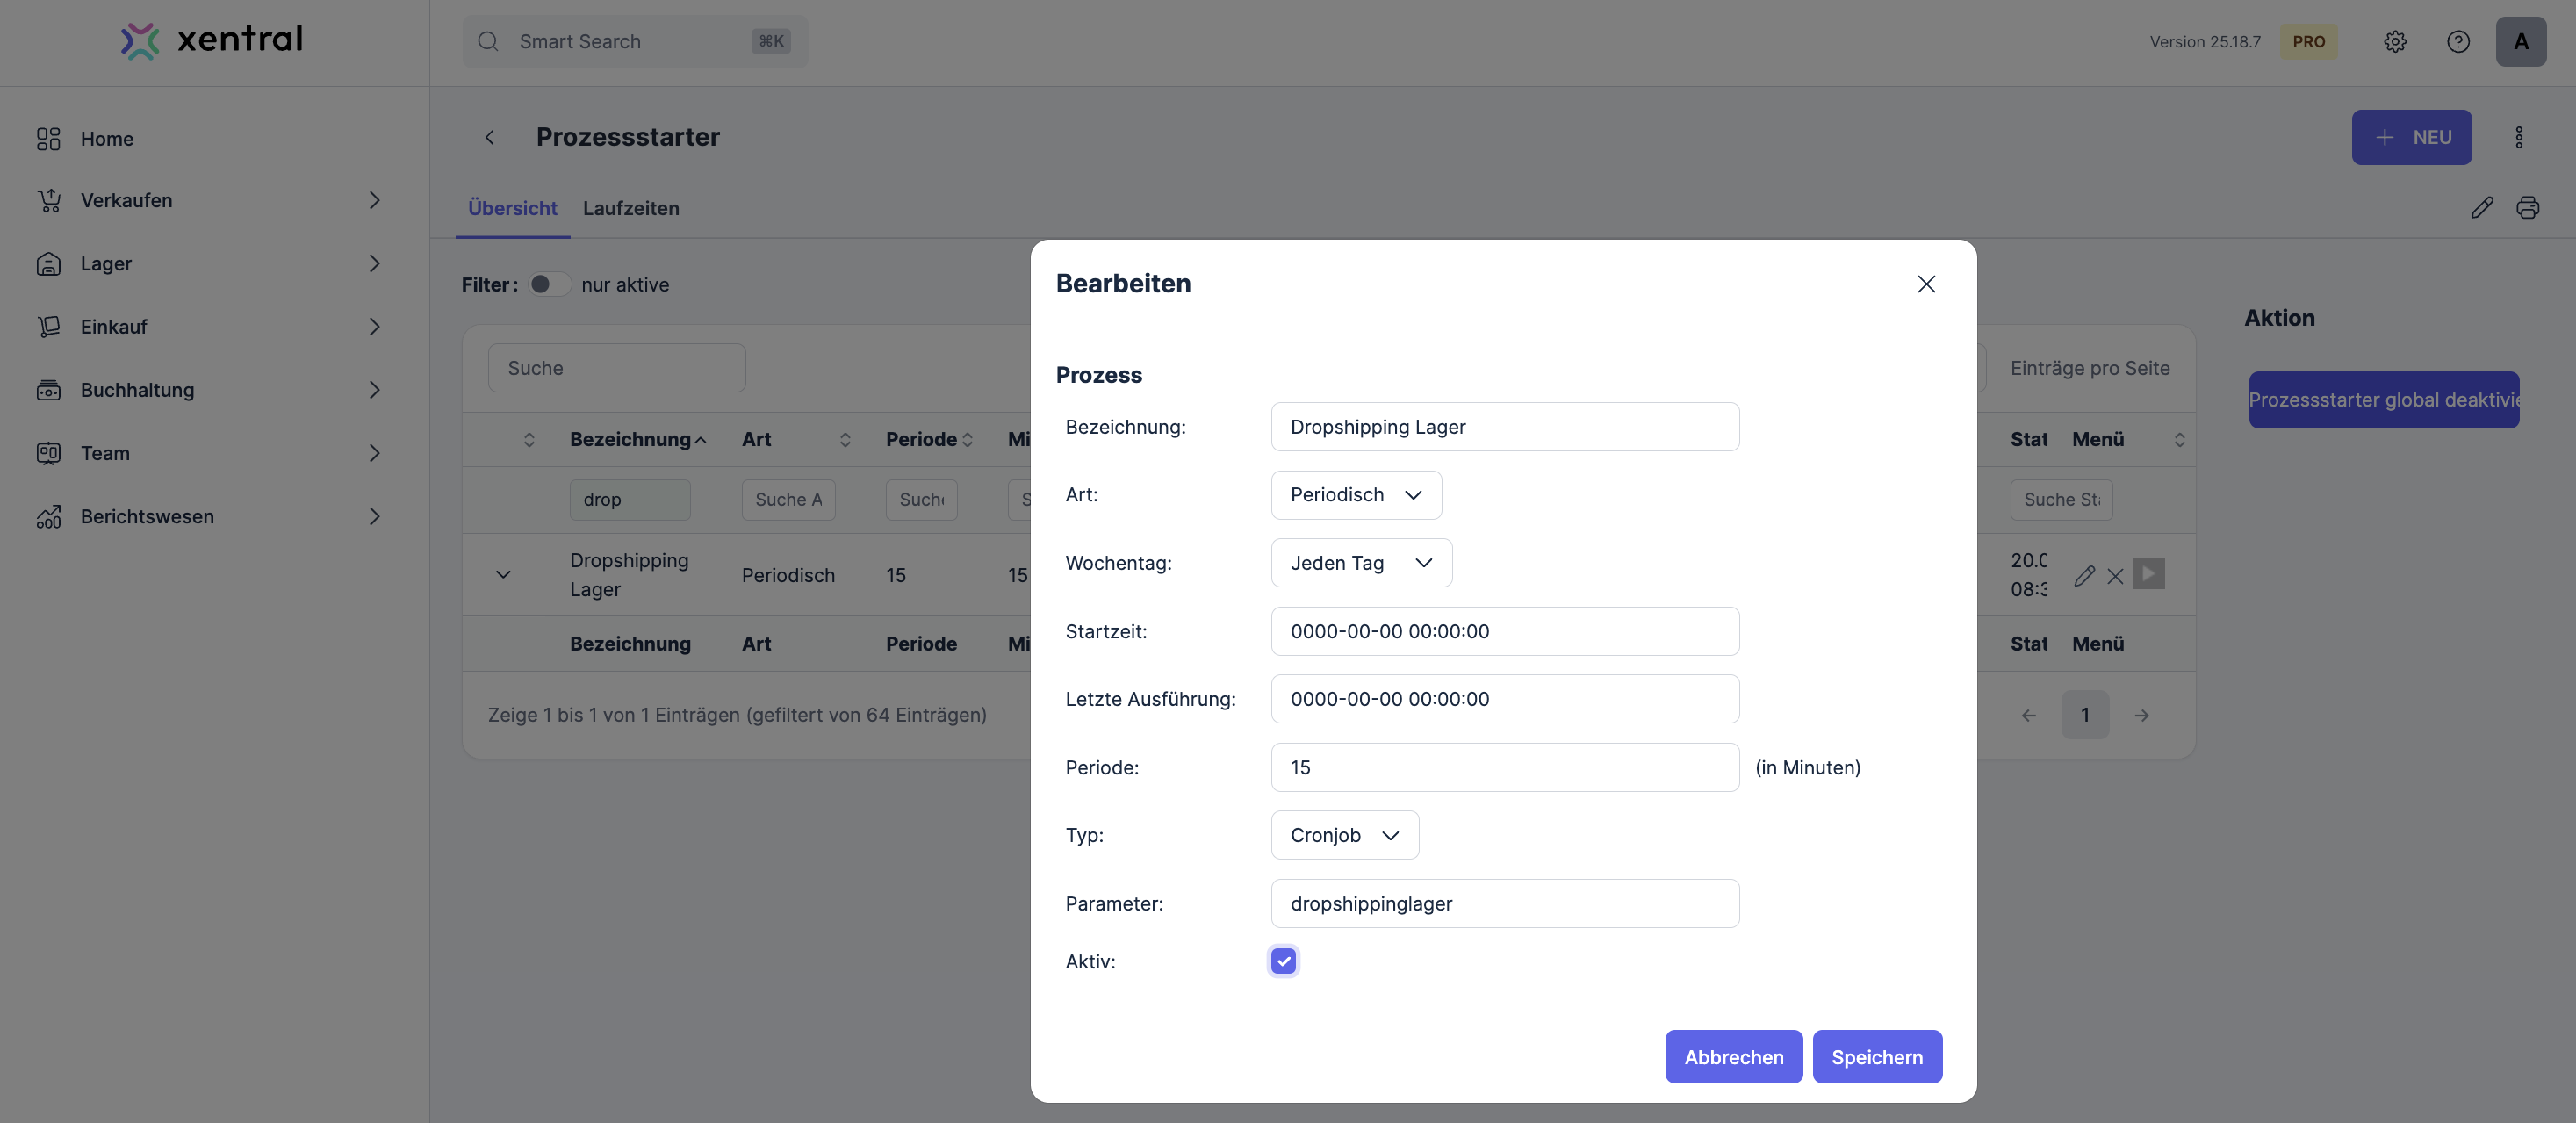Open the Wochentag dropdown showing Jeden Tag
Image resolution: width=2576 pixels, height=1123 pixels.
pyautogui.click(x=1360, y=563)
